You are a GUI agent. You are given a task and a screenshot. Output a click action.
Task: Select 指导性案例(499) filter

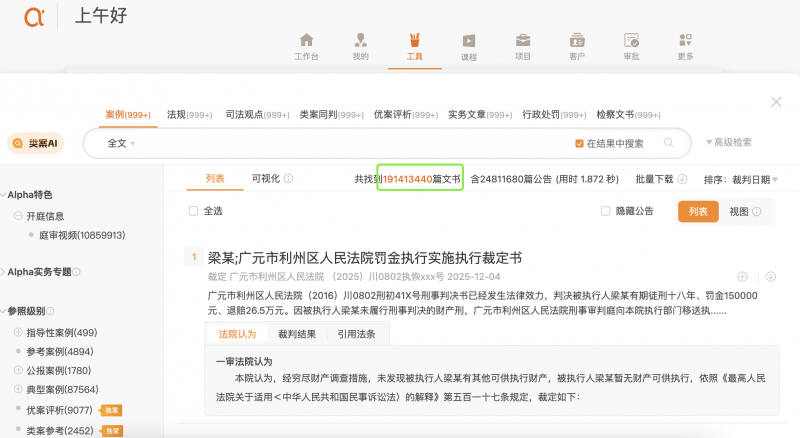click(x=61, y=332)
